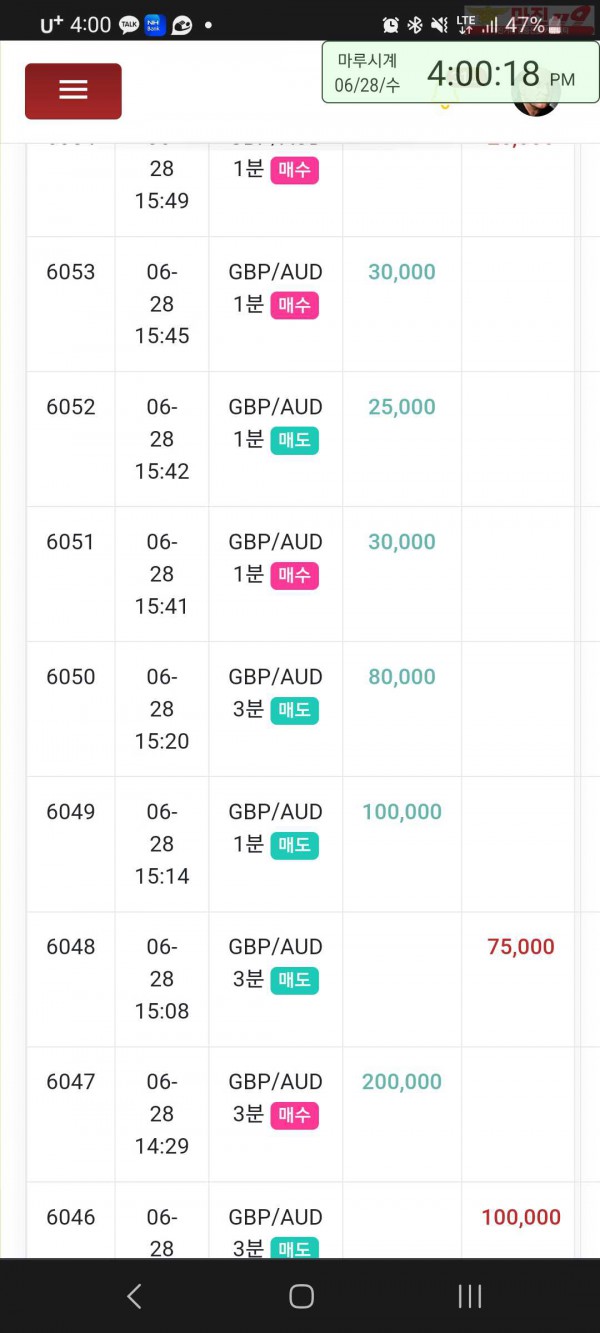Image resolution: width=600 pixels, height=1333 pixels.
Task: Tap the NH Bank notification icon
Action: (x=154, y=25)
